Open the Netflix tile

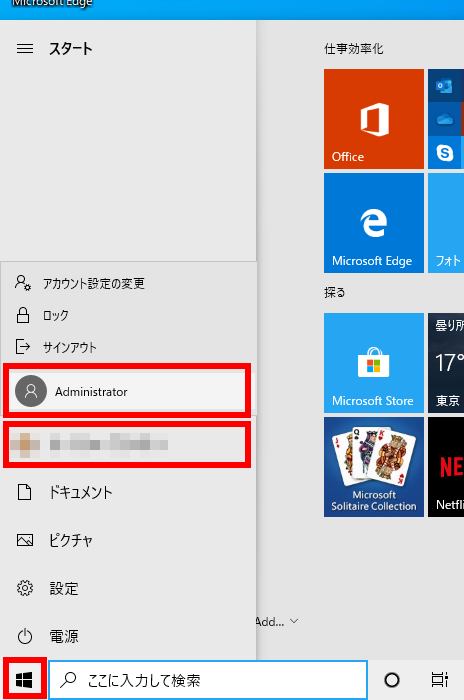pos(446,467)
